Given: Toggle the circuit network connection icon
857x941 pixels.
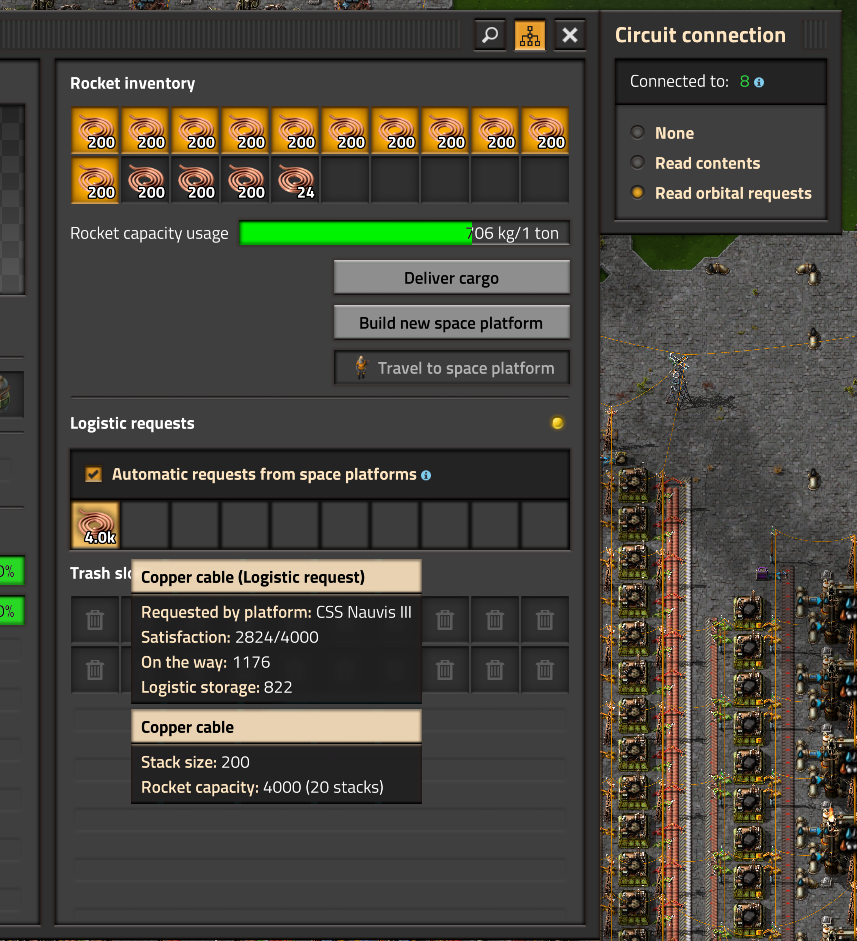Looking at the screenshot, I should pos(530,36).
